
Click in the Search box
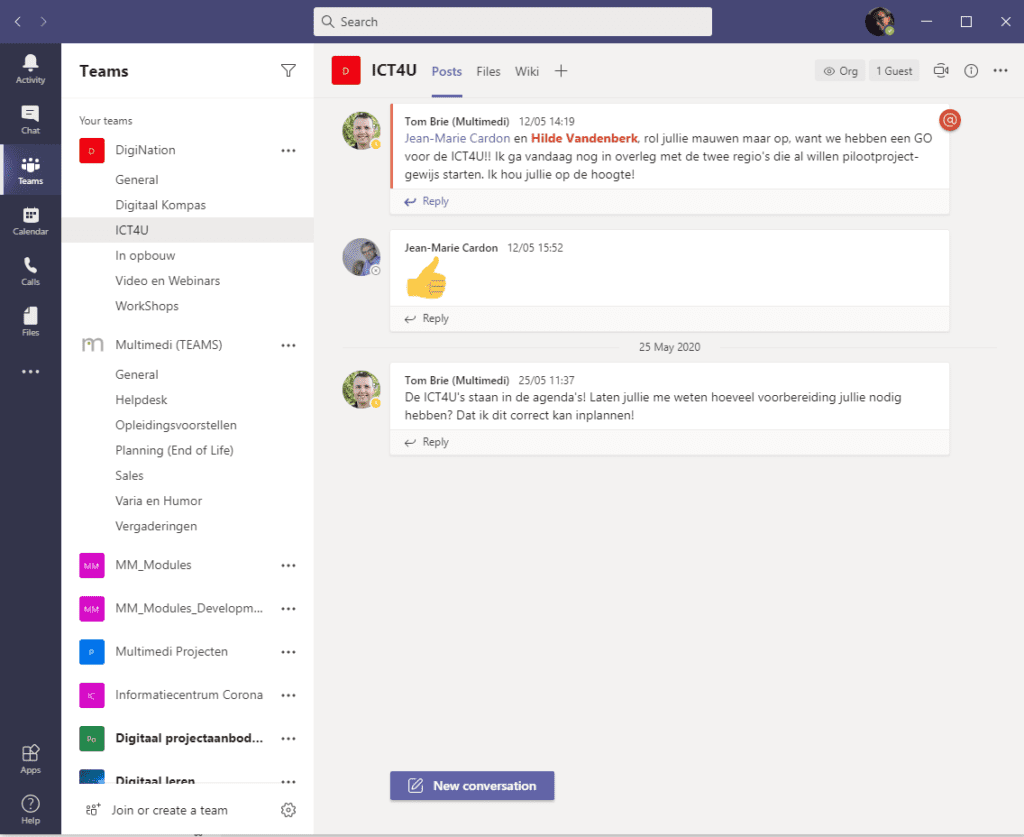[x=513, y=22]
